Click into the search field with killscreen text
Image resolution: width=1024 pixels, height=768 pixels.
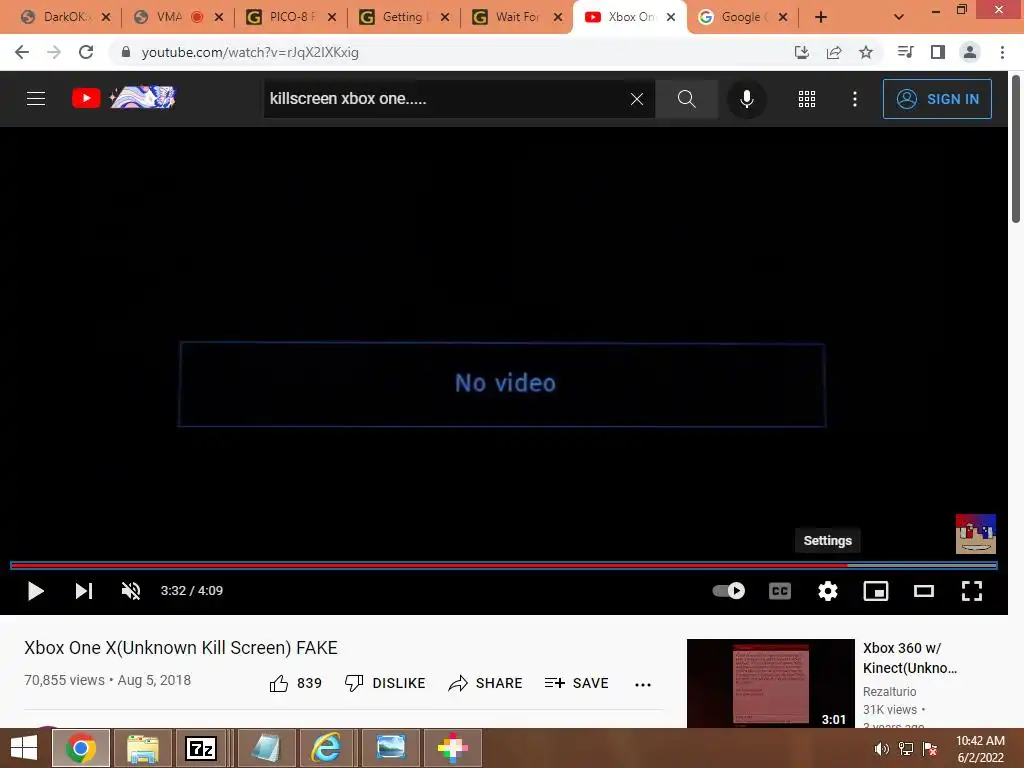click(444, 99)
